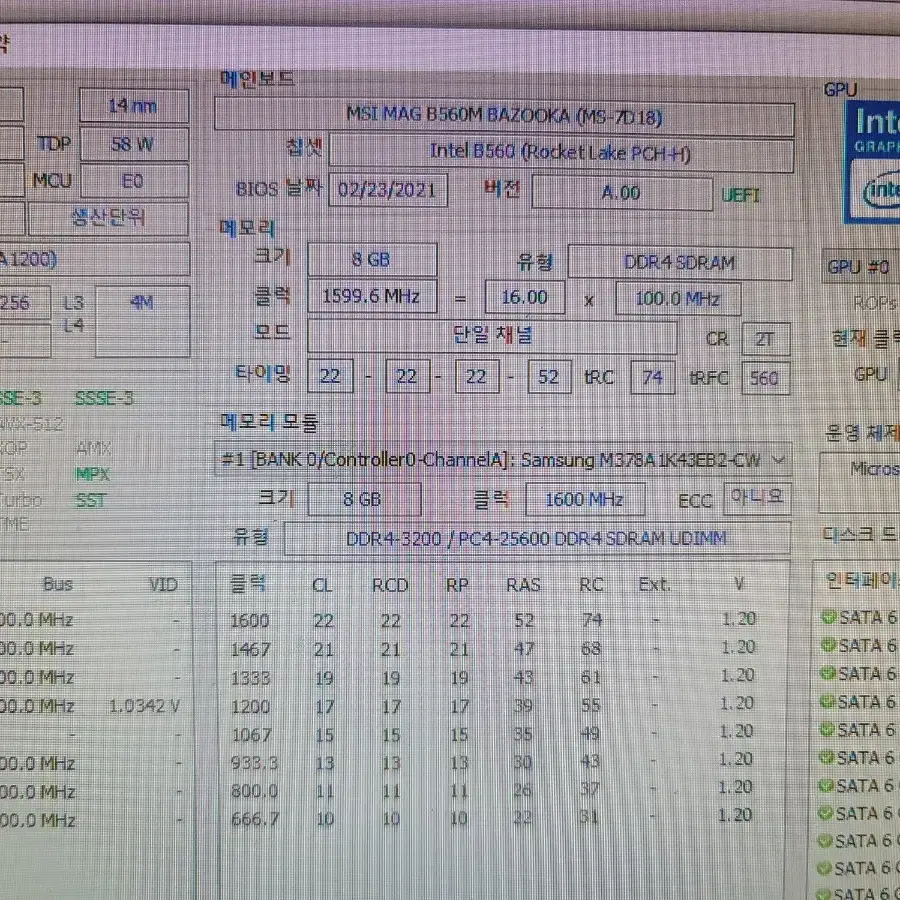
Task: Click the operating system field beginning with Micros
Action: (859, 482)
